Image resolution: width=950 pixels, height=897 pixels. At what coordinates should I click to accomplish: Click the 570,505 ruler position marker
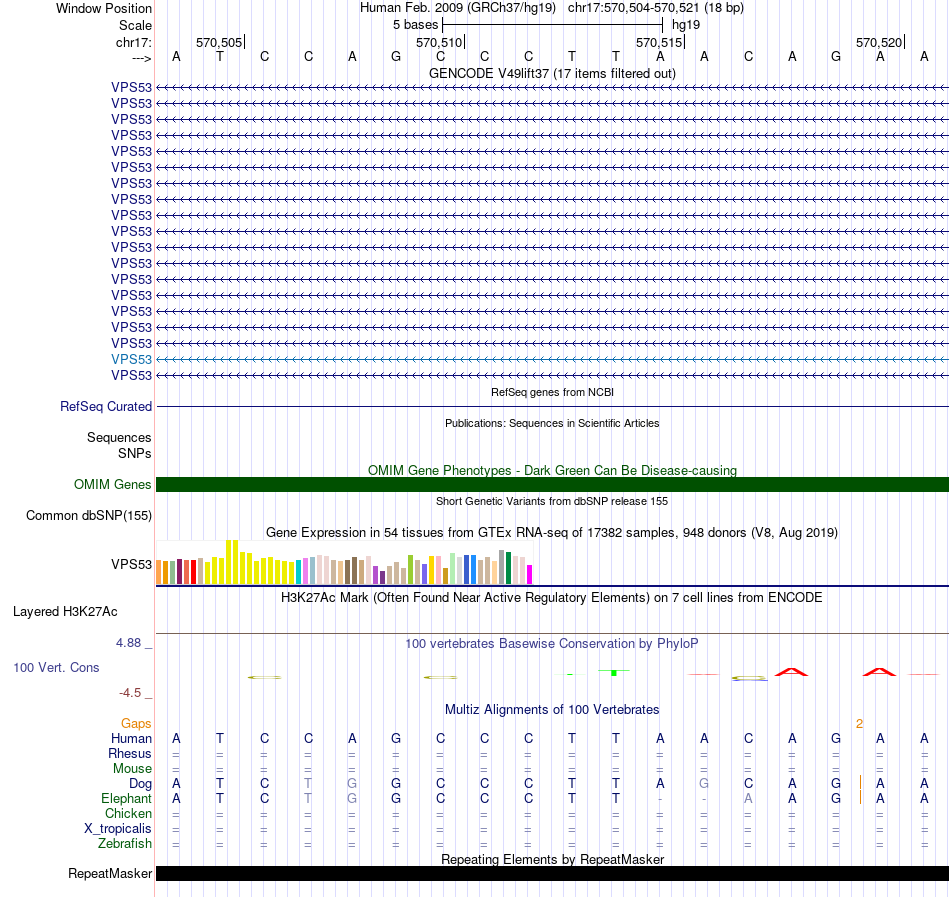(219, 42)
